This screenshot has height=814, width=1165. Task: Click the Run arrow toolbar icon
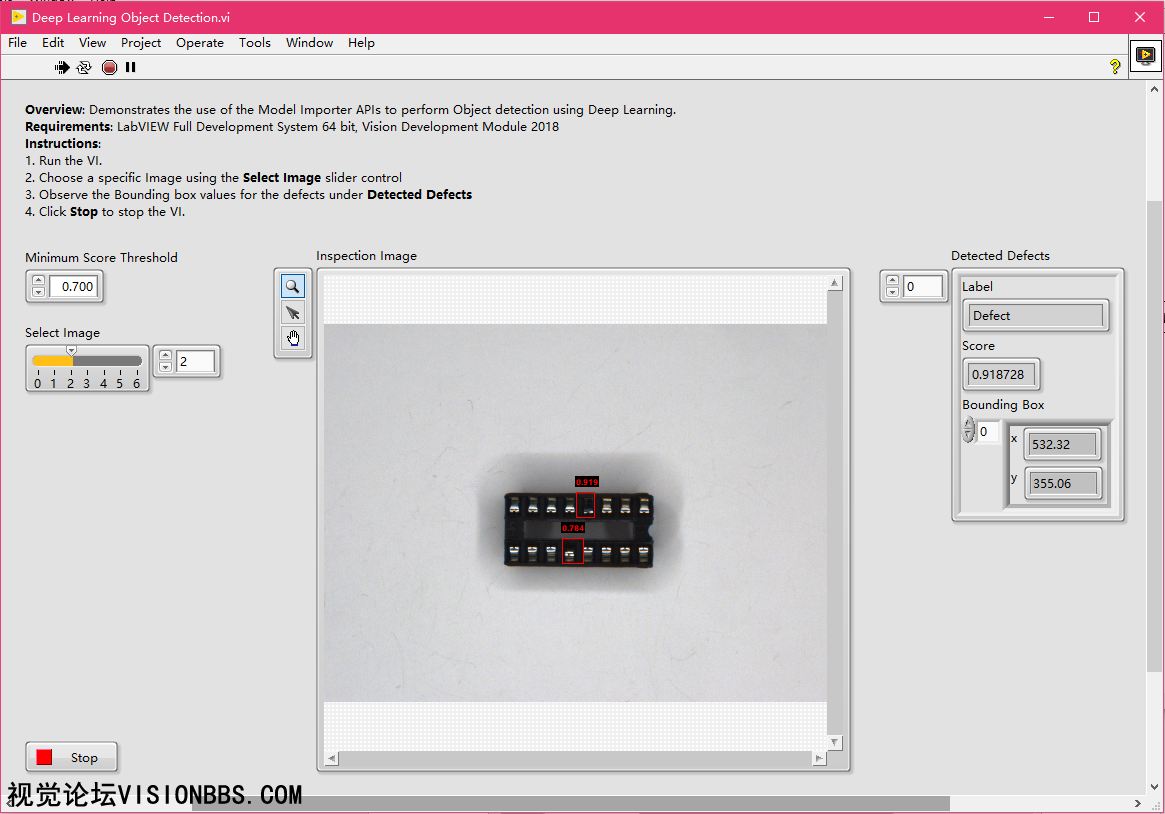pos(62,67)
